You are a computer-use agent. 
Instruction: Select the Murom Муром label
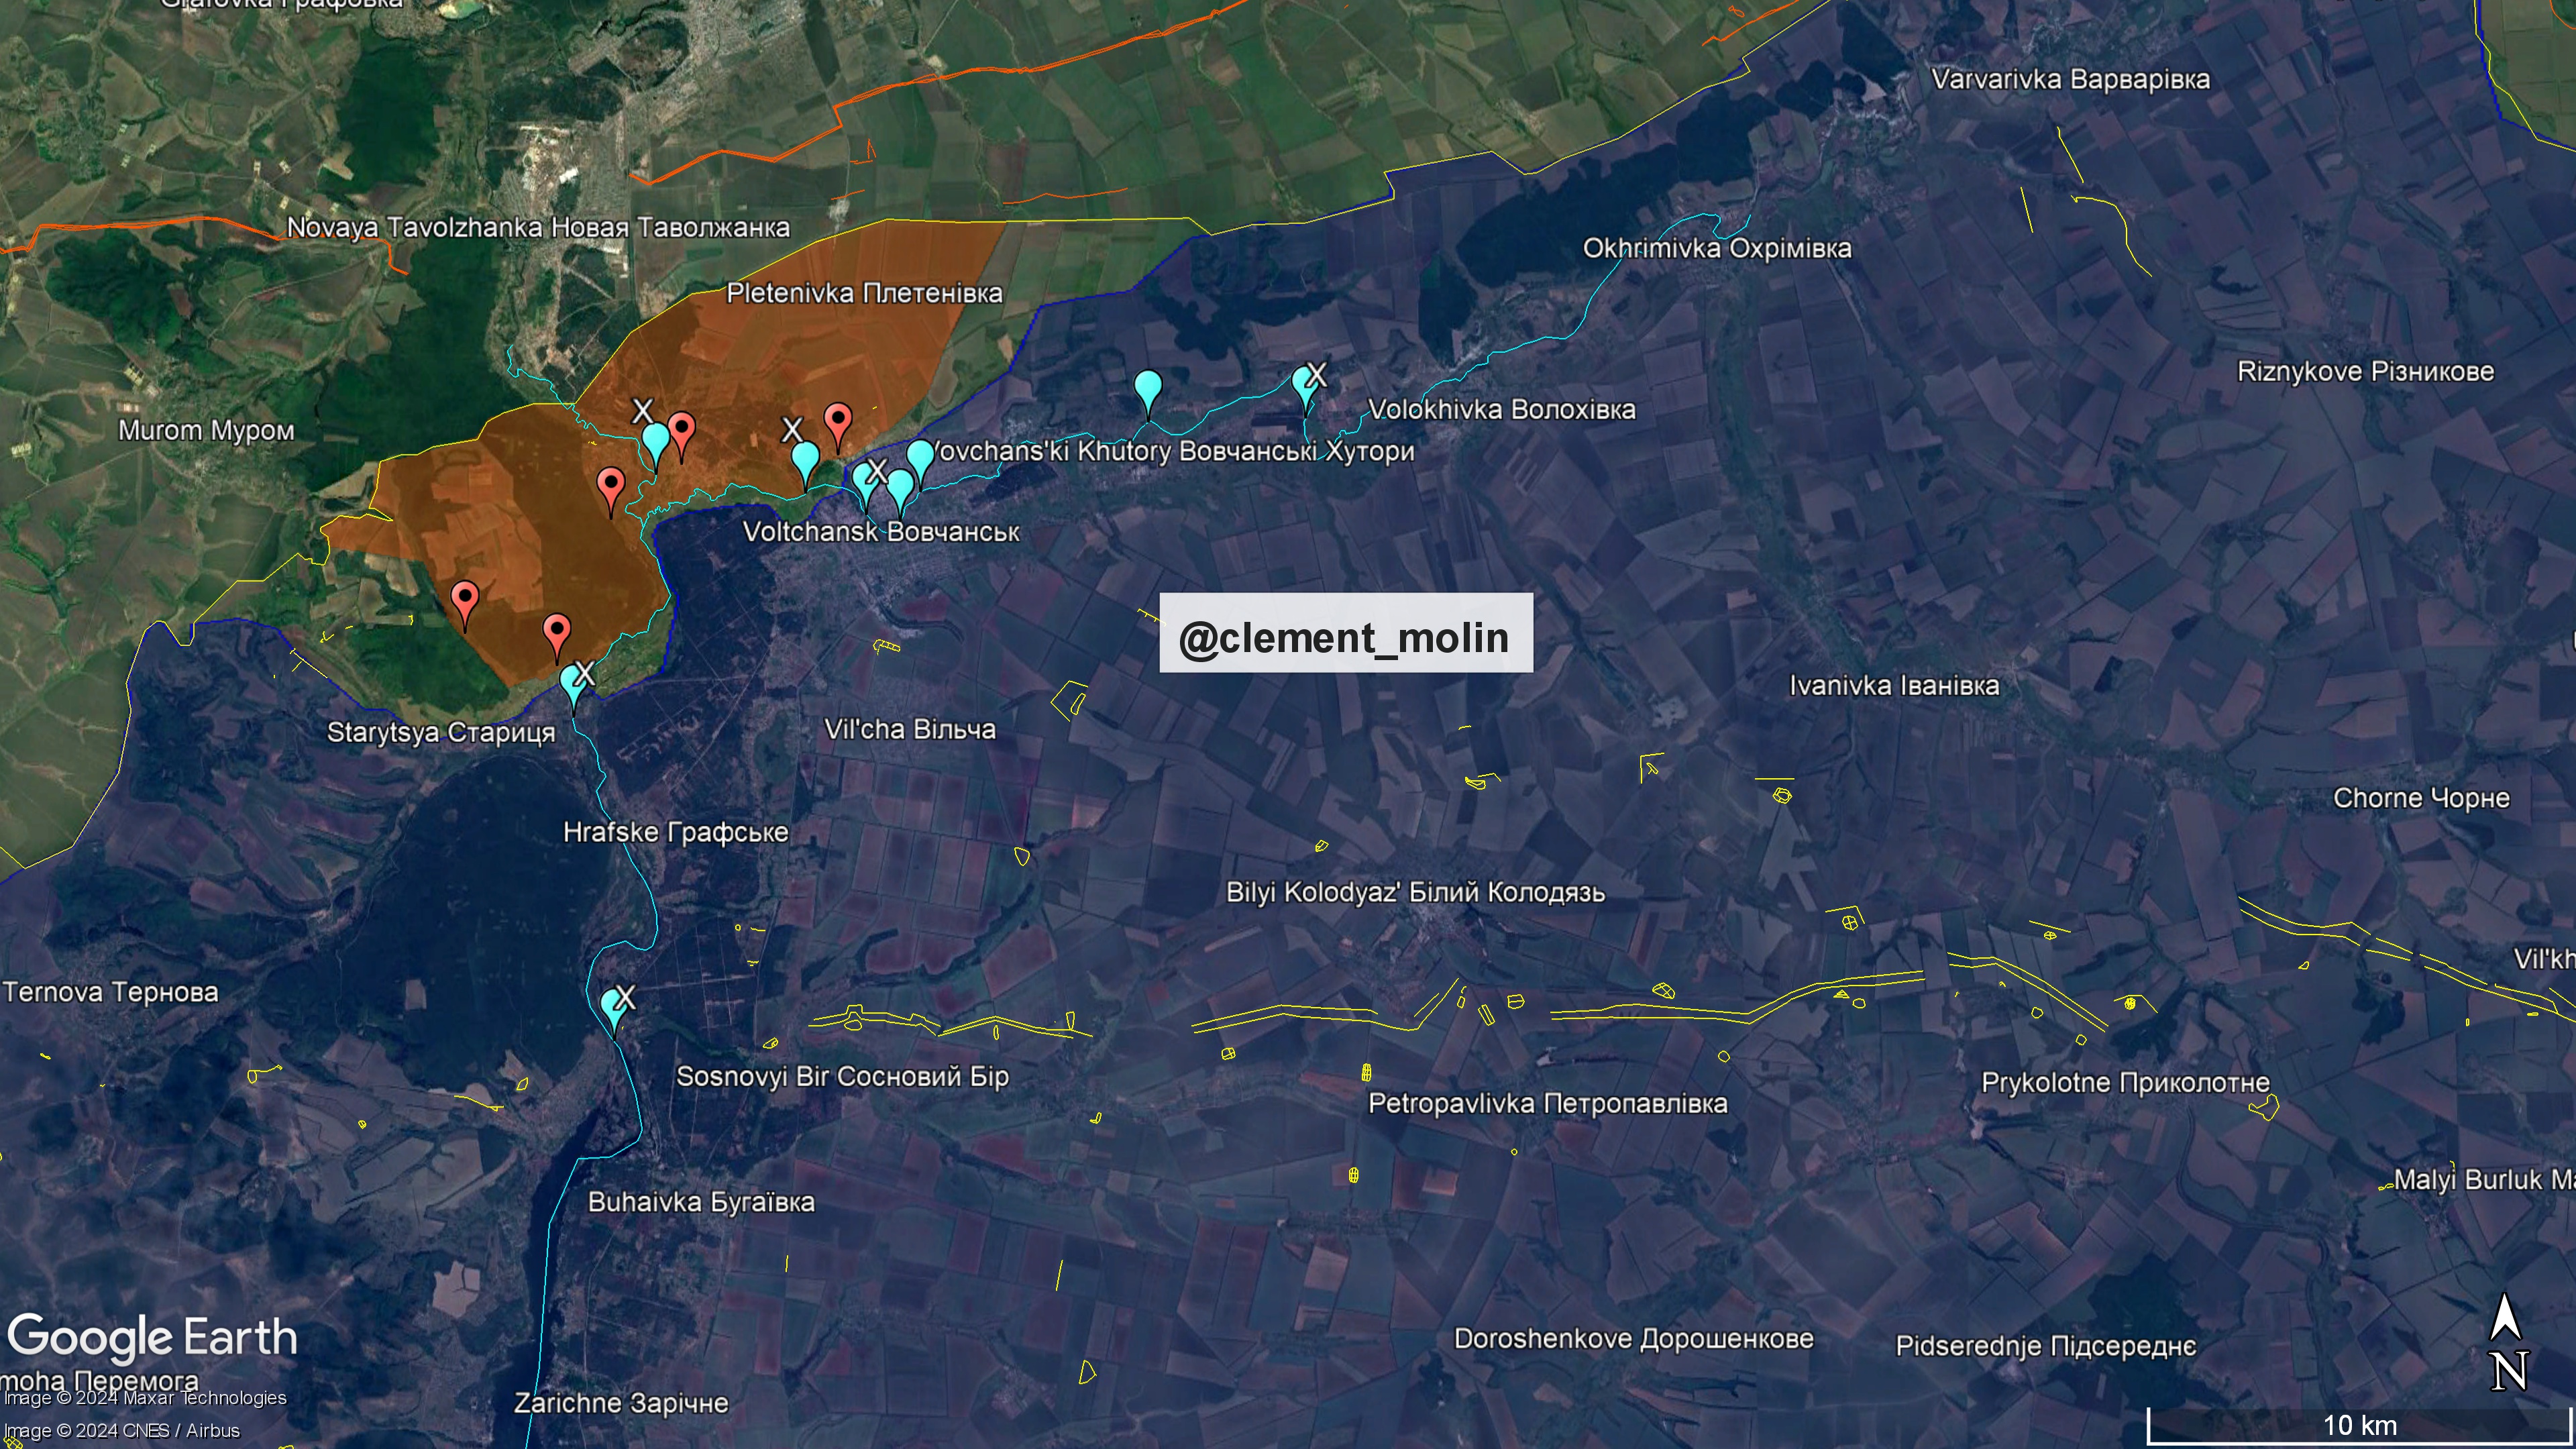tap(206, 430)
